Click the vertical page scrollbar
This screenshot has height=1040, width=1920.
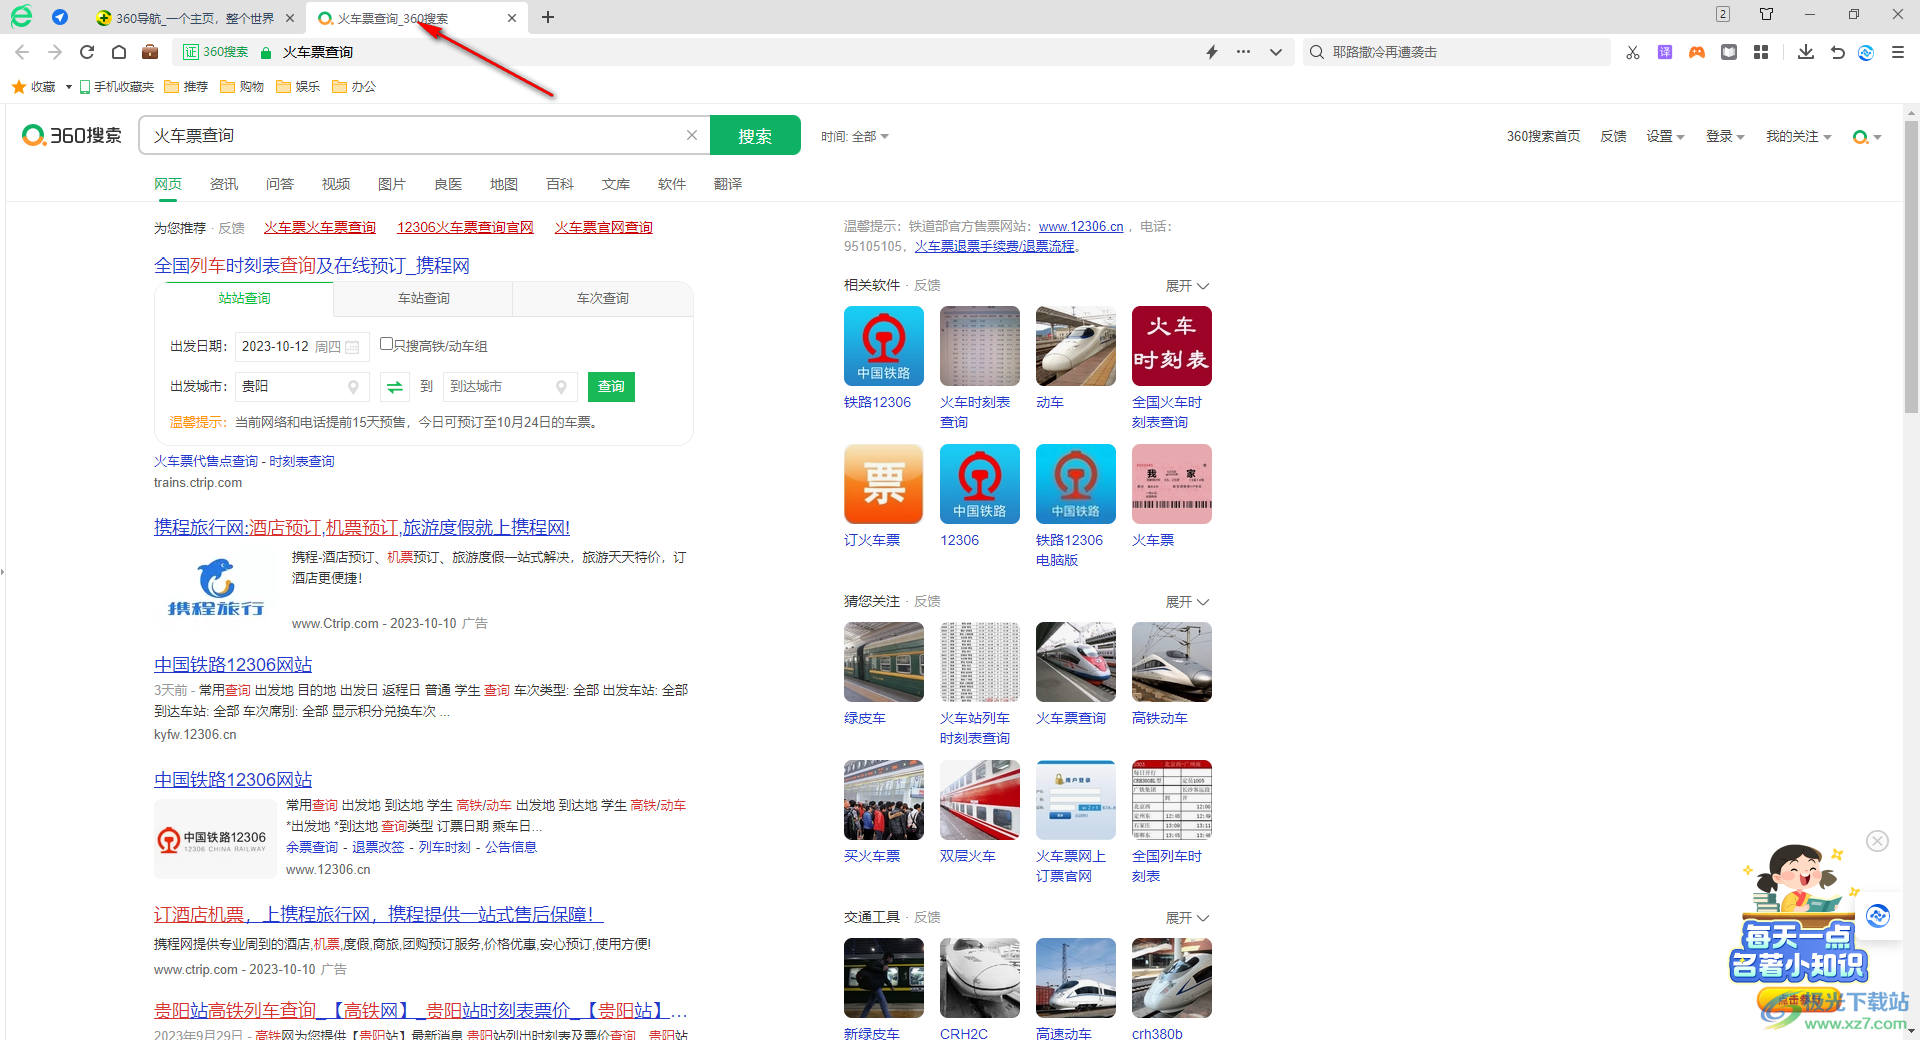1911,268
